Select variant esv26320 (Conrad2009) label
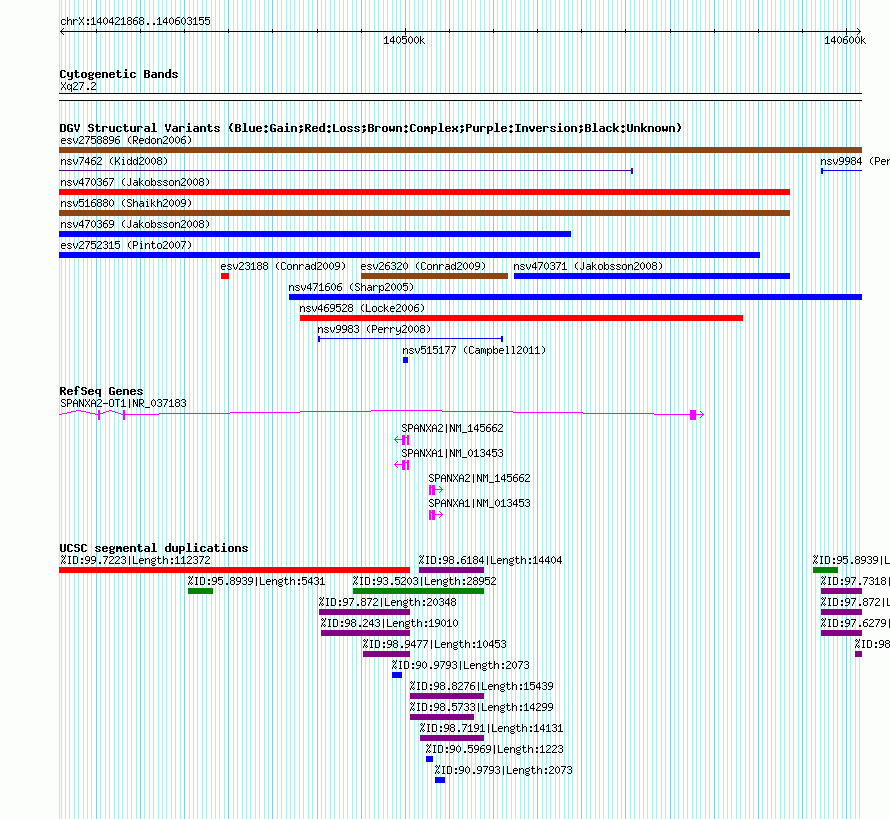The height and width of the screenshot is (819, 890). (423, 266)
